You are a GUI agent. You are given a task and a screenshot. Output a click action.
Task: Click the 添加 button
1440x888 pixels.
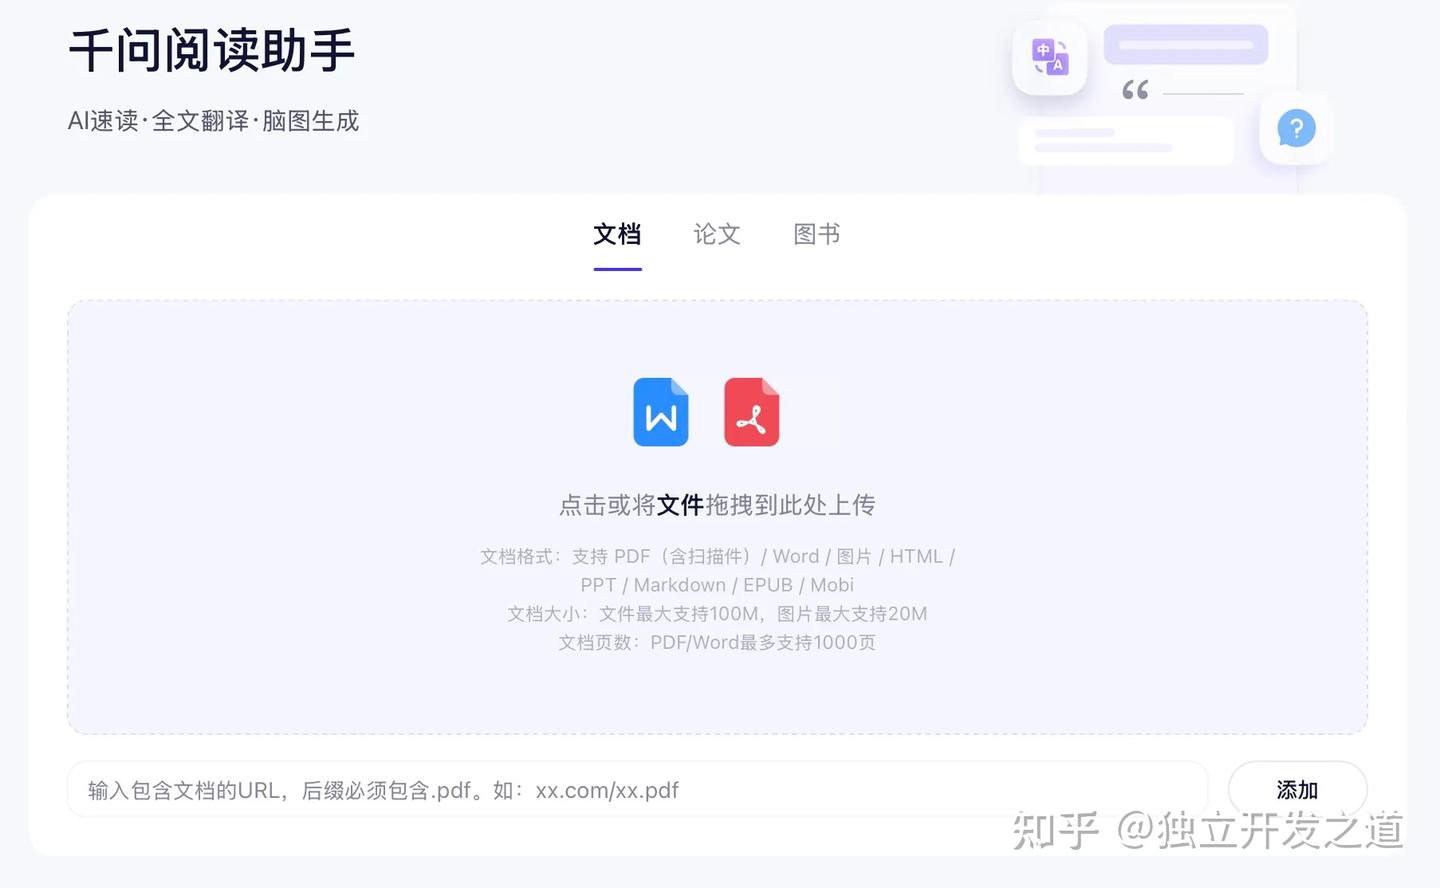pyautogui.click(x=1297, y=790)
